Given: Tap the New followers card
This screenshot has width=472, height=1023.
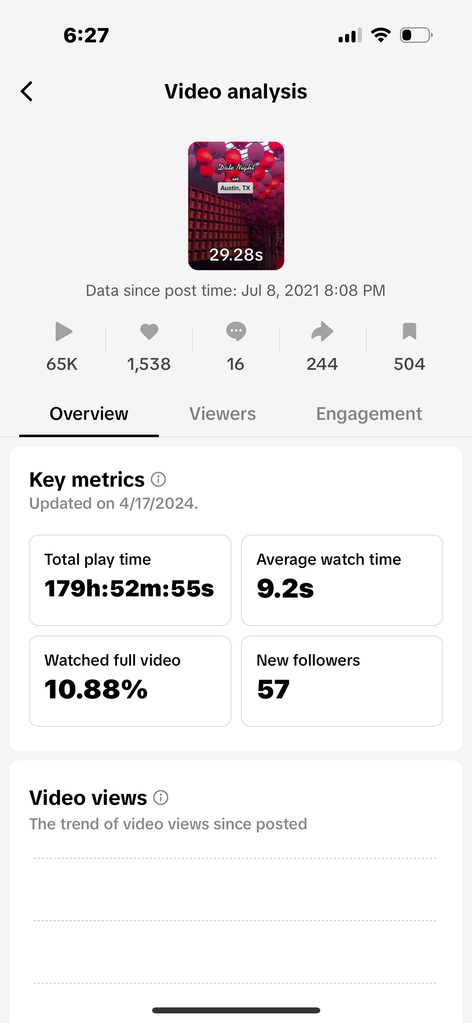Looking at the screenshot, I should [342, 681].
